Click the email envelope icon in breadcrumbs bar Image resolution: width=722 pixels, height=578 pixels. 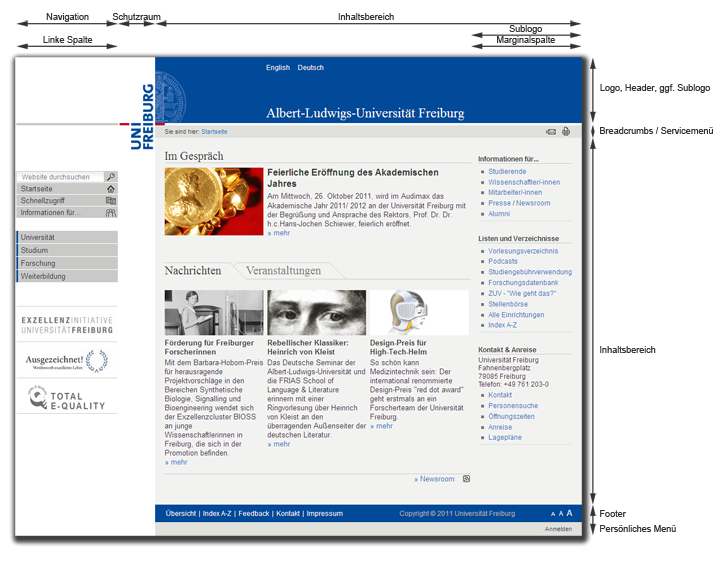(x=551, y=132)
